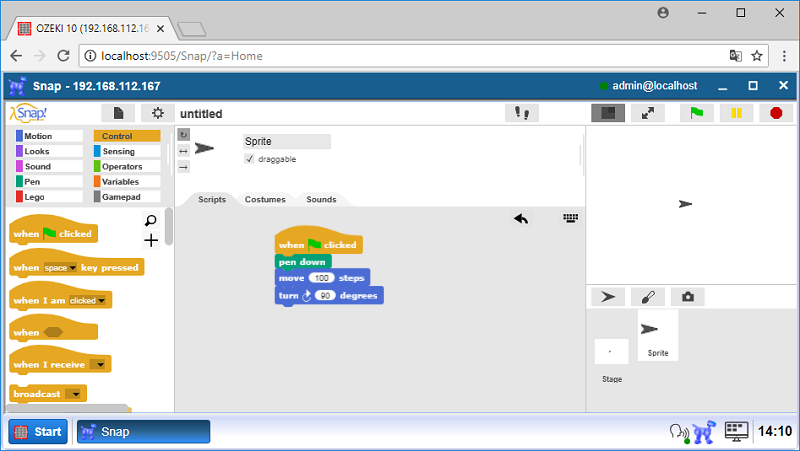
Task: Click the undo arrow in scripting area
Action: [521, 219]
